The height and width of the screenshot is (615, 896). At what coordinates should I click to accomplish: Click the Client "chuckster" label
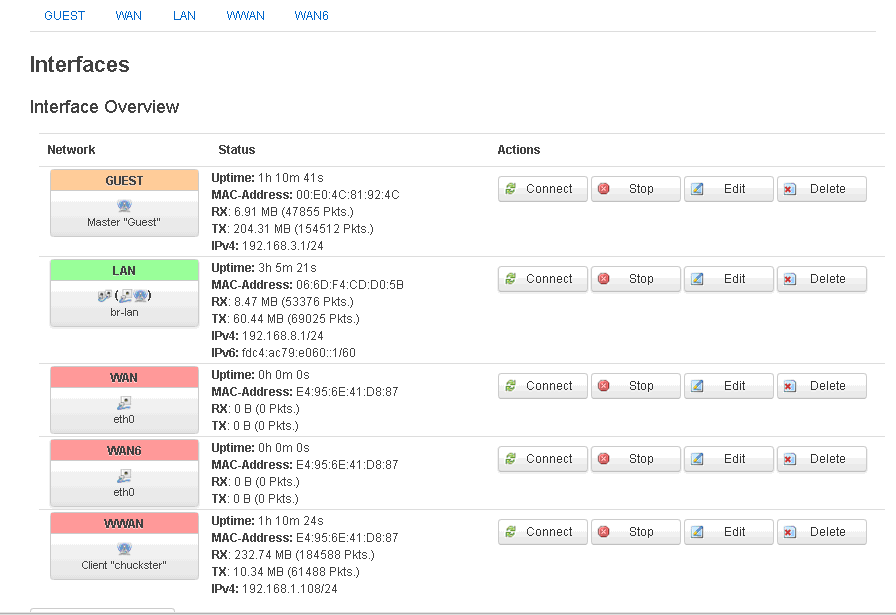coord(124,565)
